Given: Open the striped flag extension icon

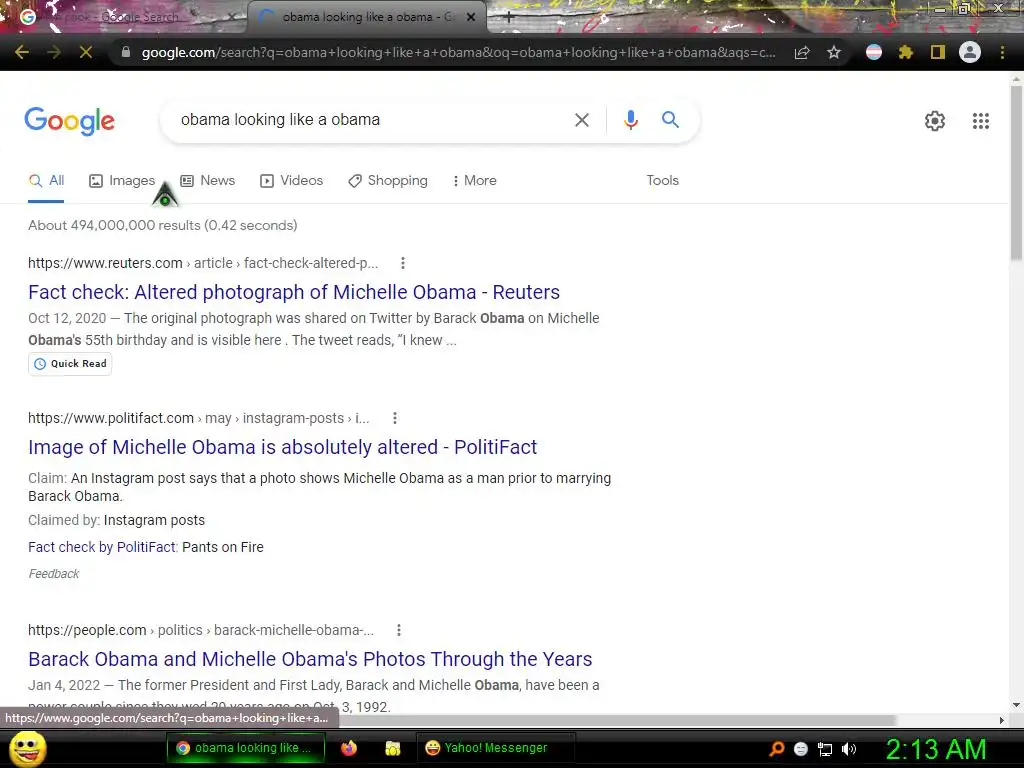Looking at the screenshot, I should point(874,52).
